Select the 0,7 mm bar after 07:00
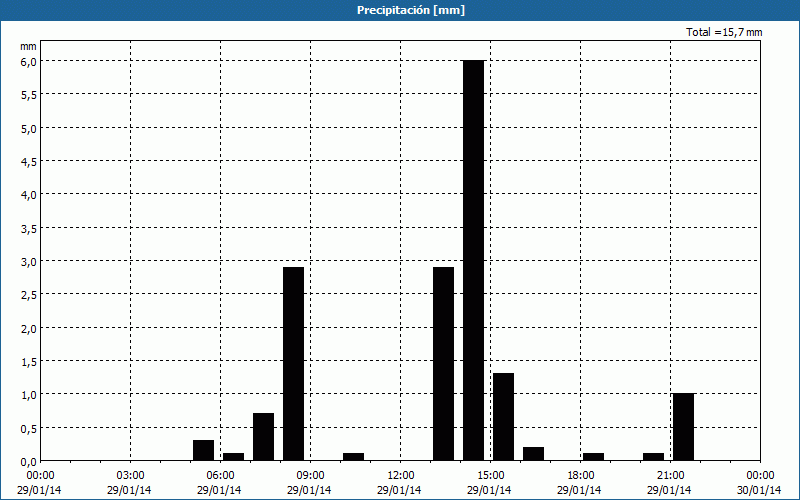Screen dimensions: 800x500 coord(263,437)
